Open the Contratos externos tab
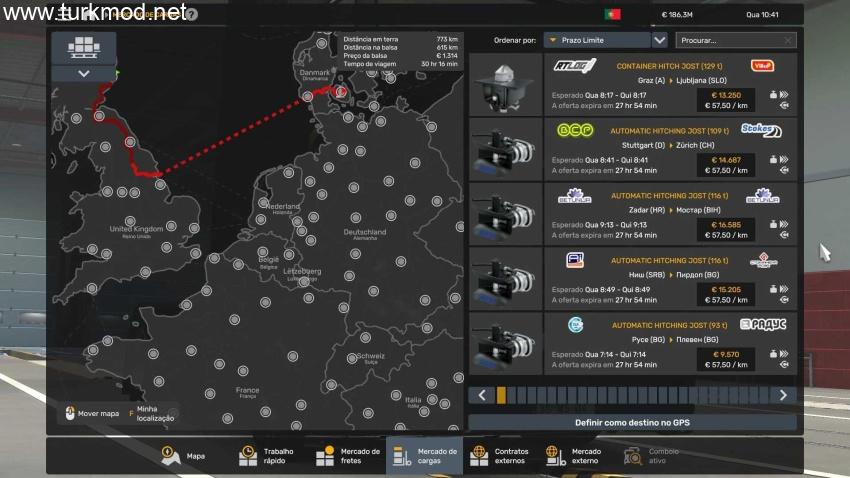The height and width of the screenshot is (478, 850). coord(499,456)
